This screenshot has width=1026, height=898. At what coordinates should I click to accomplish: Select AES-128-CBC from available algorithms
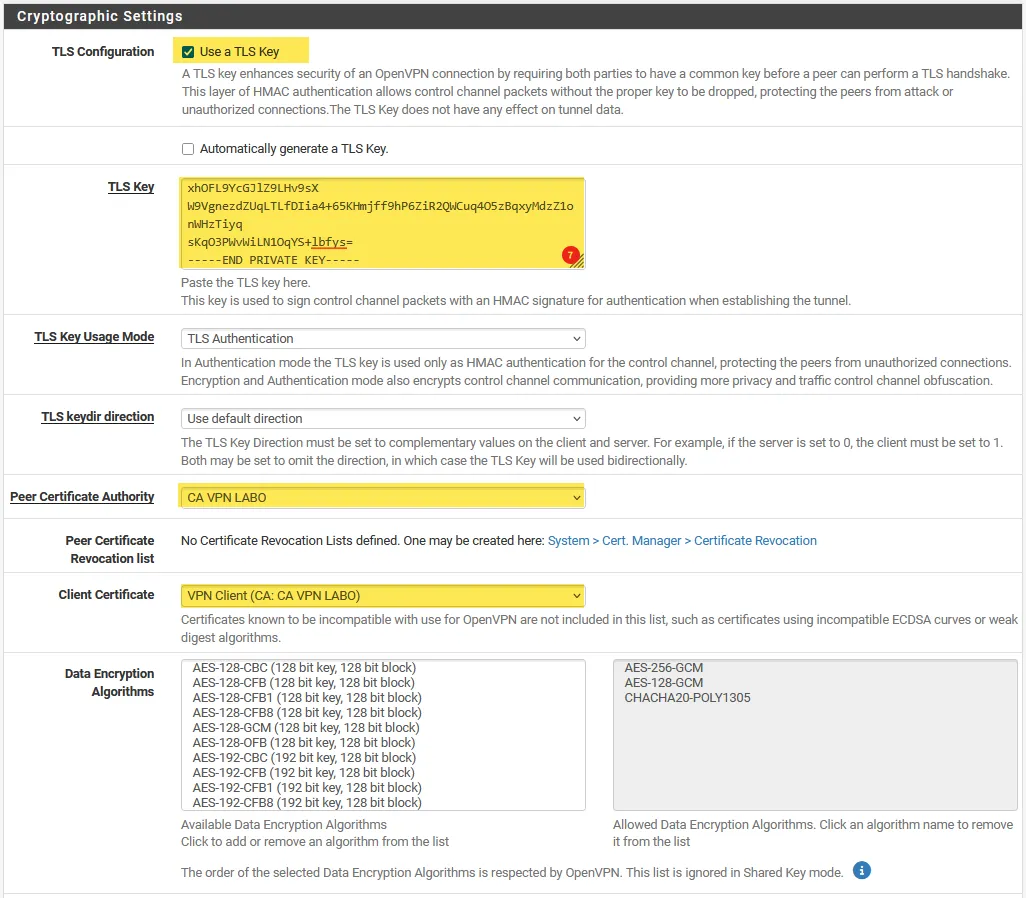click(304, 668)
